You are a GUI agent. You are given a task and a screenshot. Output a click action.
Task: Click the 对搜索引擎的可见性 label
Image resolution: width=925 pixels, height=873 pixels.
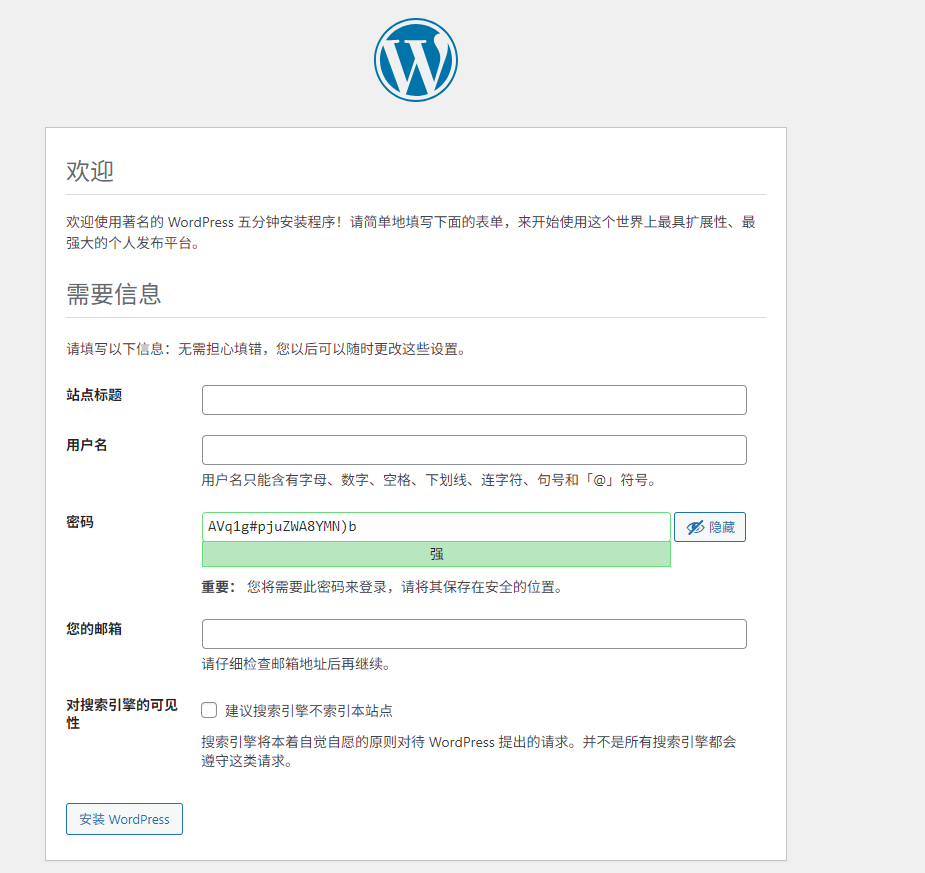click(x=122, y=714)
